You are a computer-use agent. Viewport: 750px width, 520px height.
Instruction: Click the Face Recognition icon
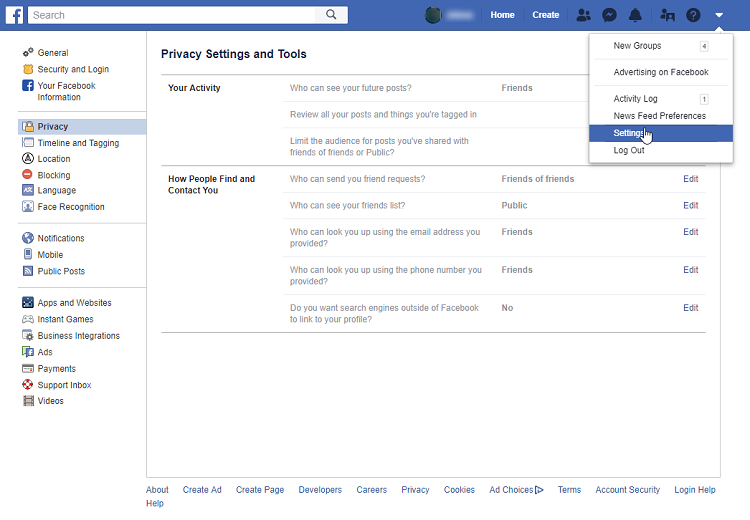coord(28,206)
